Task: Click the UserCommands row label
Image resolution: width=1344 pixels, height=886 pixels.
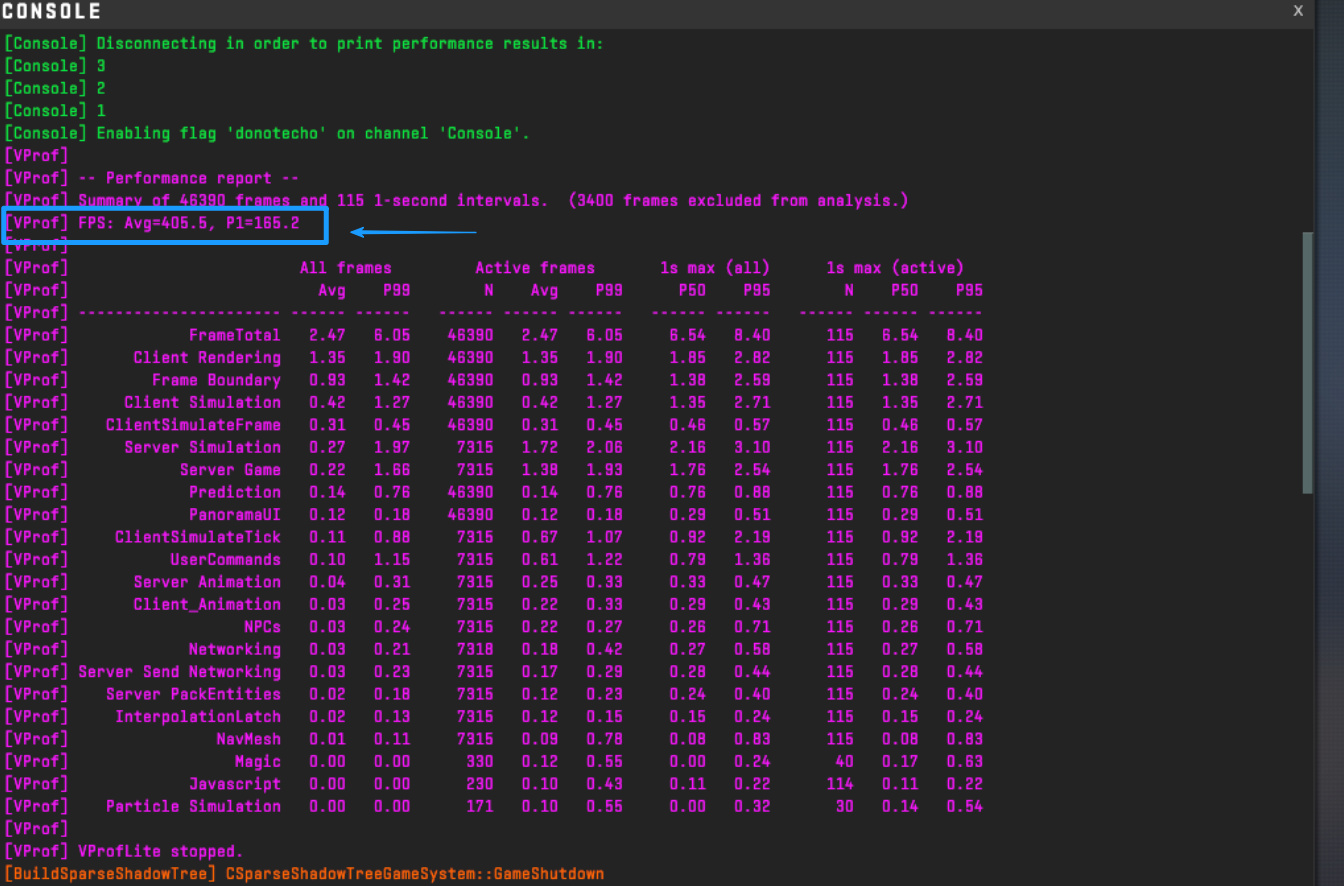Action: pyautogui.click(x=225, y=559)
